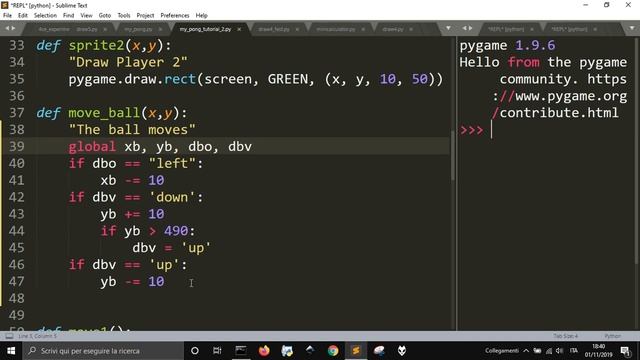Click network icon in system tray
Screen dimensions: 640x360
click(x=549, y=351)
